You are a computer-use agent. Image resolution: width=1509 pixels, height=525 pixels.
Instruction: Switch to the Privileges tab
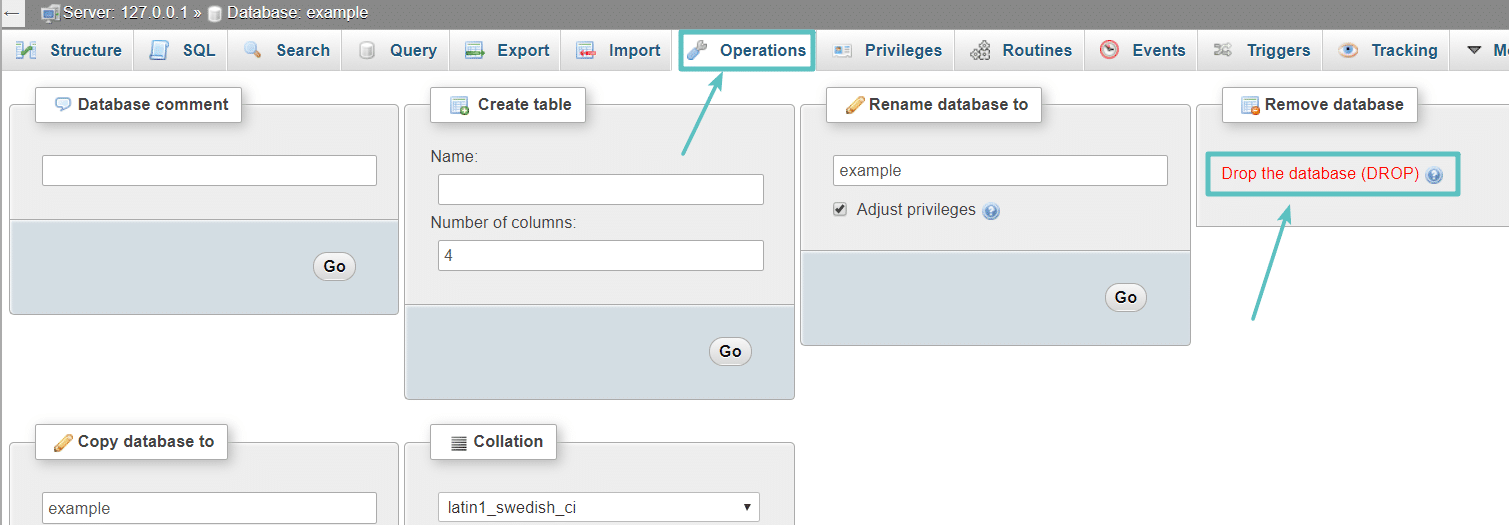902,50
